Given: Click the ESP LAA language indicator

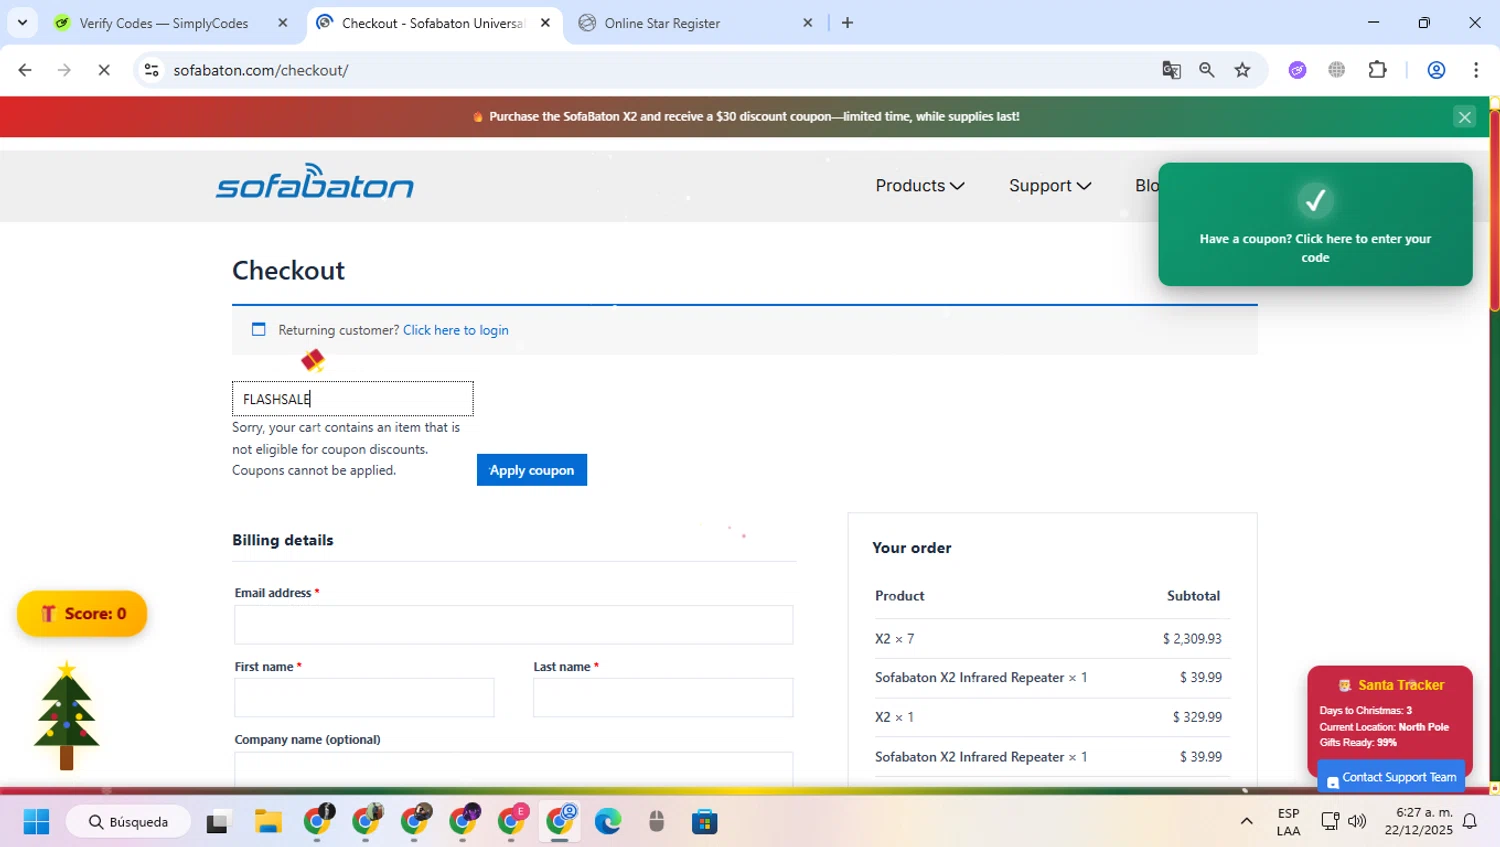Looking at the screenshot, I should (x=1289, y=822).
